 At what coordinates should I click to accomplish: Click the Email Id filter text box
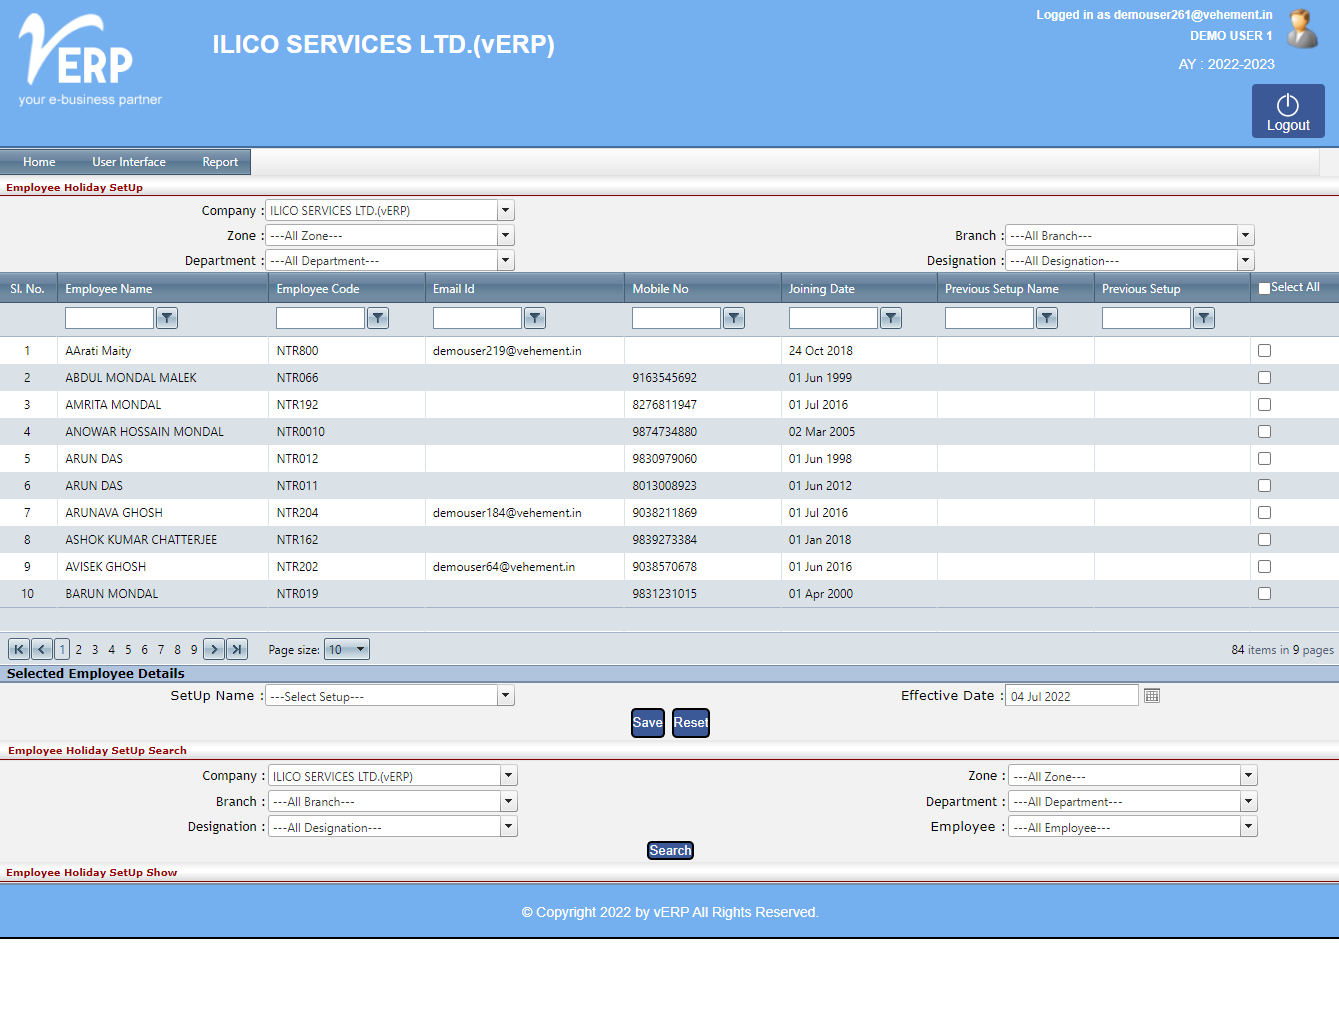click(477, 318)
